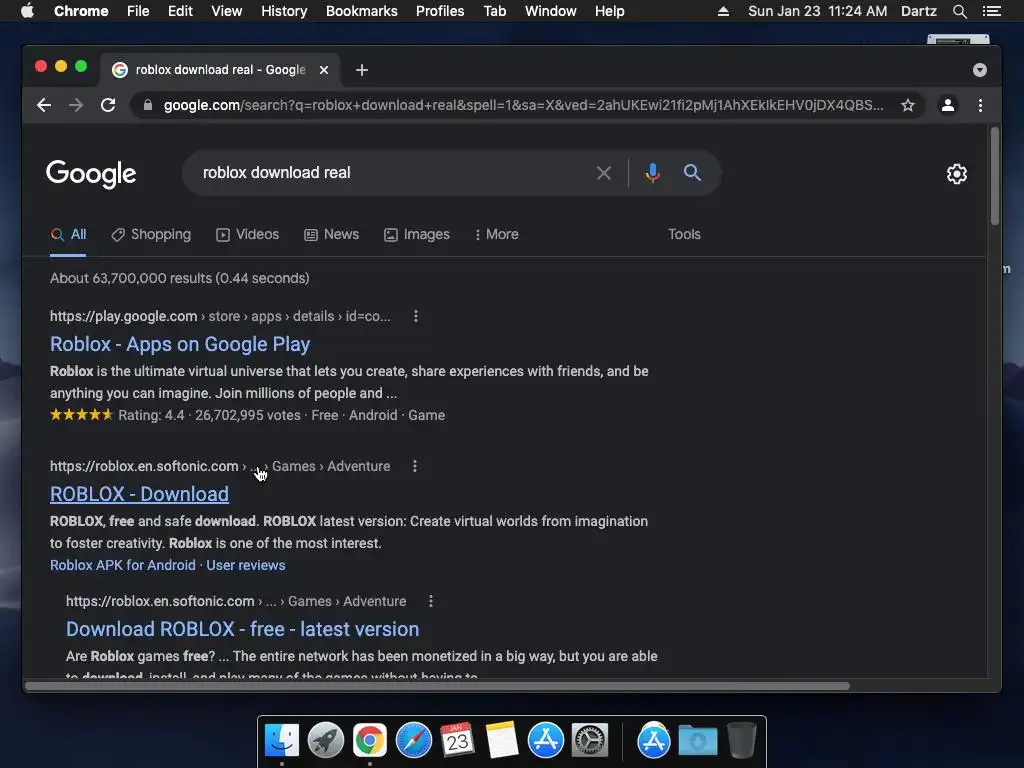
Task: Click the address bar URL
Action: pos(523,105)
